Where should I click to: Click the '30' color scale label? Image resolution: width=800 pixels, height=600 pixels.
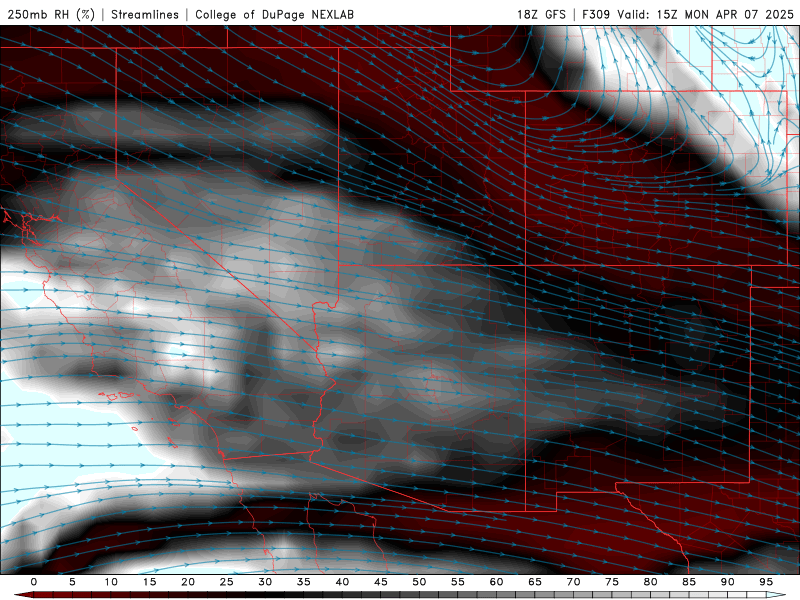[265, 582]
